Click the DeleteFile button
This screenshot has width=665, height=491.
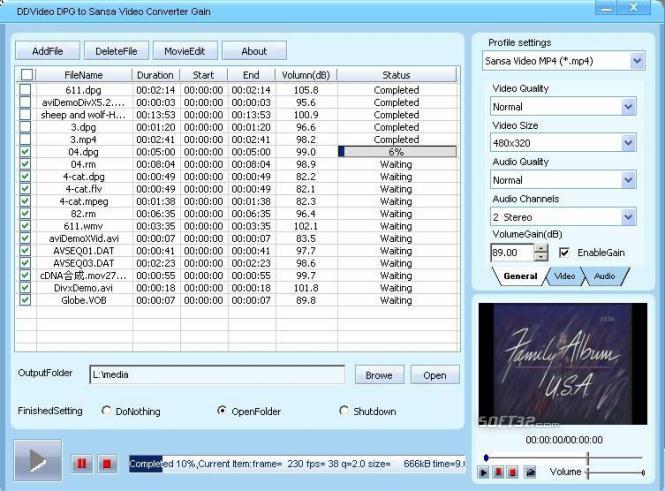(x=116, y=51)
